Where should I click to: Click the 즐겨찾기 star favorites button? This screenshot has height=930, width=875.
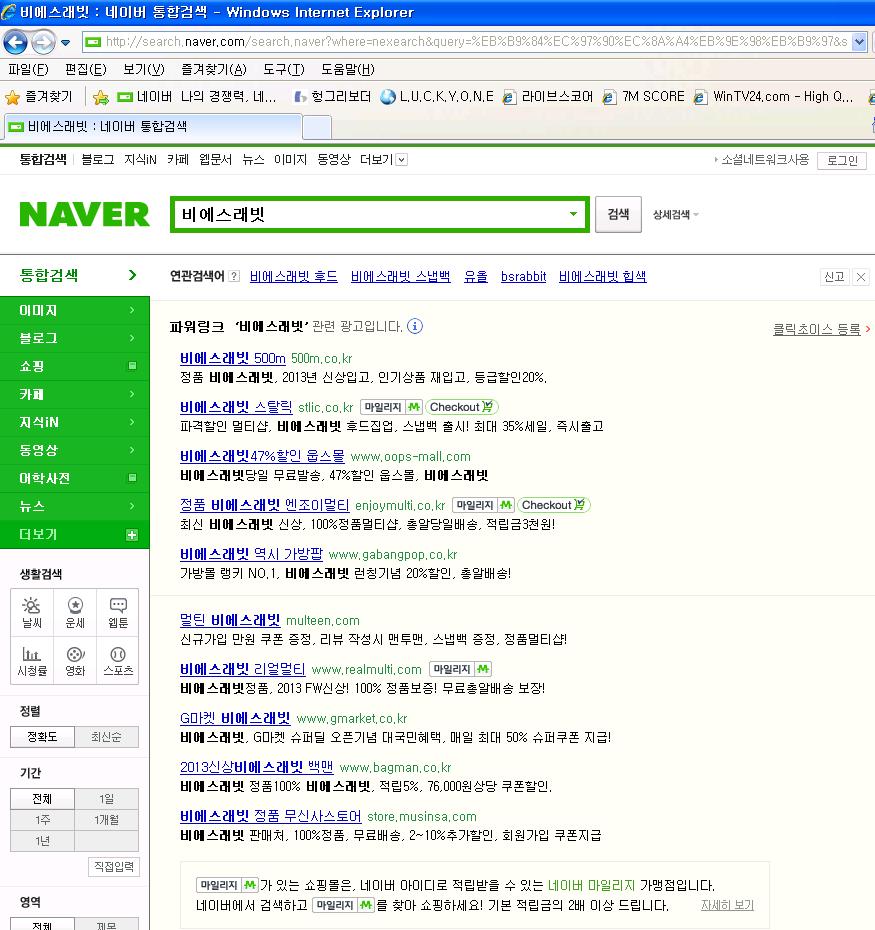click(39, 97)
